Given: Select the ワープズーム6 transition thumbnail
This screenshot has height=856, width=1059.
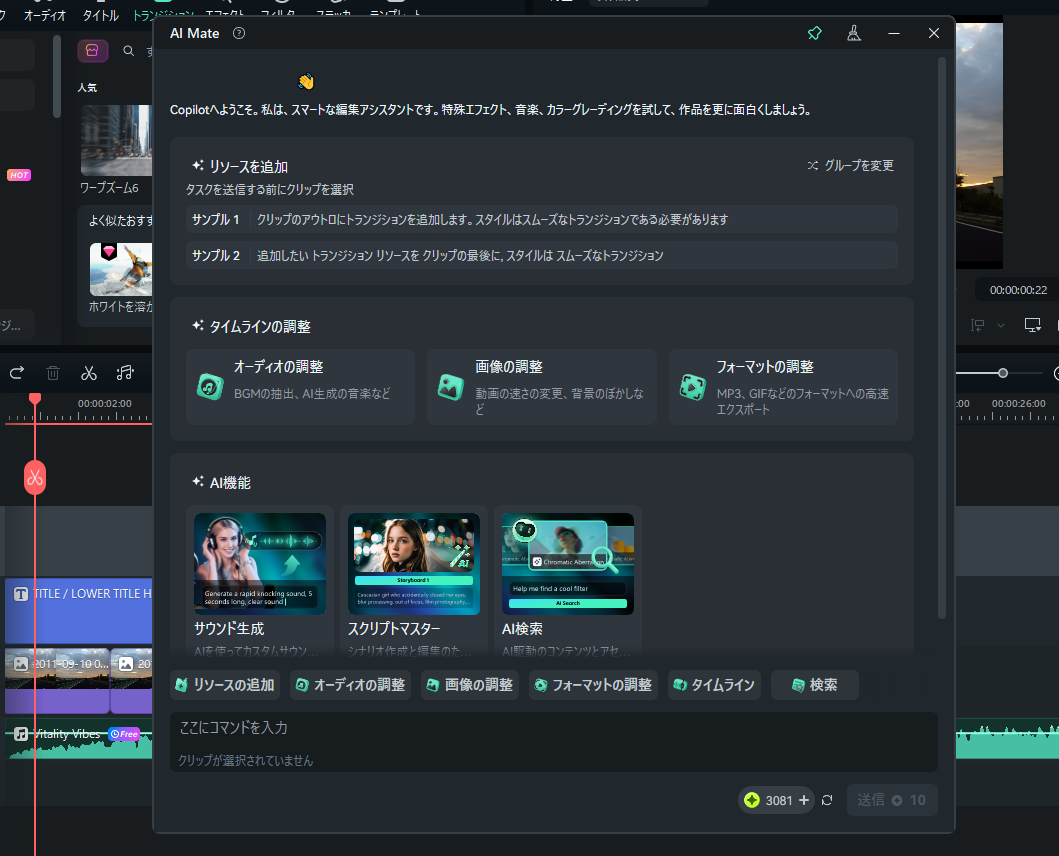Looking at the screenshot, I should (116, 141).
